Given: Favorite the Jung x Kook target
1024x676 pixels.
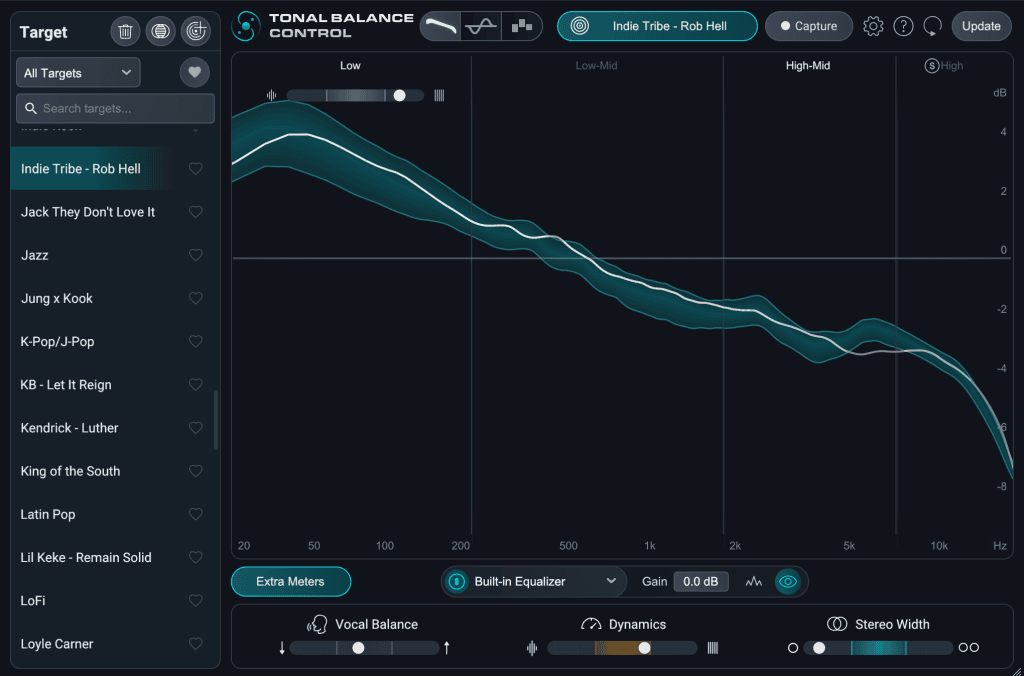Looking at the screenshot, I should click(x=195, y=298).
